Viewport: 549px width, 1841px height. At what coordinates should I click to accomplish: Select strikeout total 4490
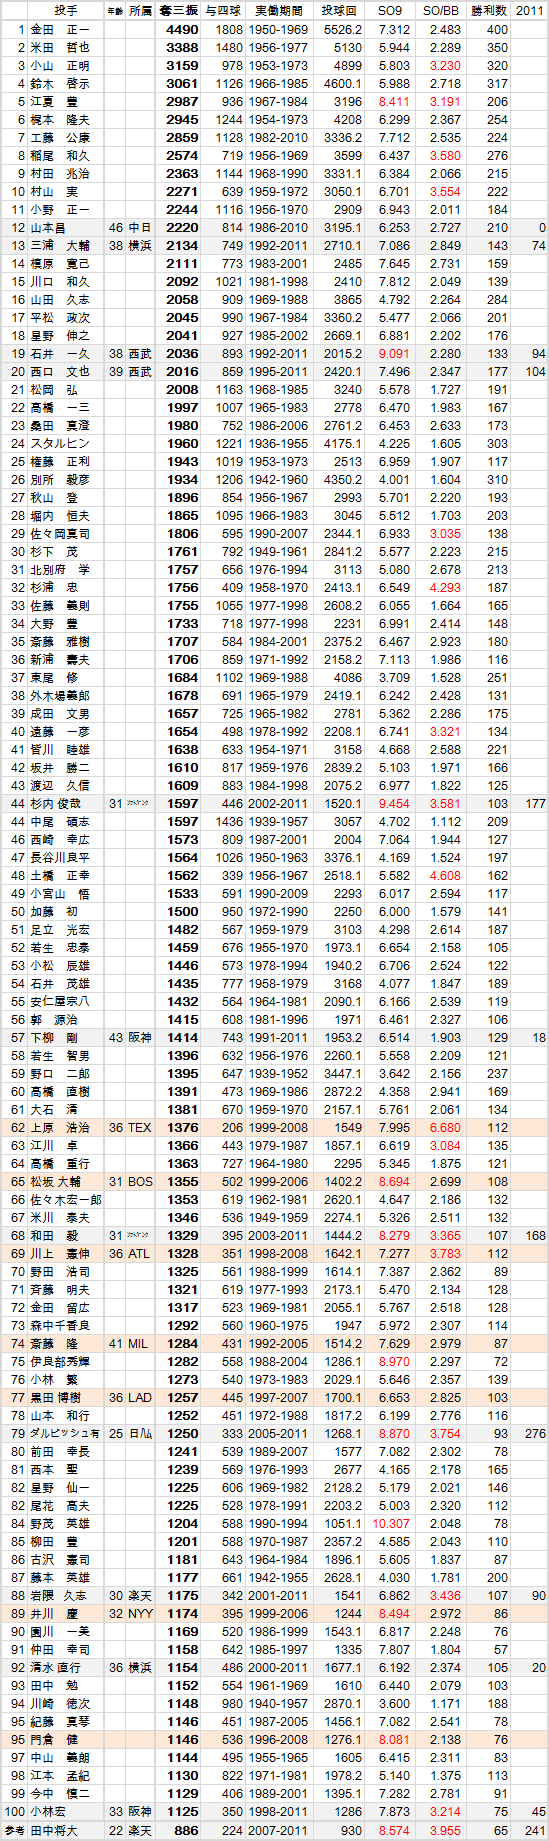point(179,29)
